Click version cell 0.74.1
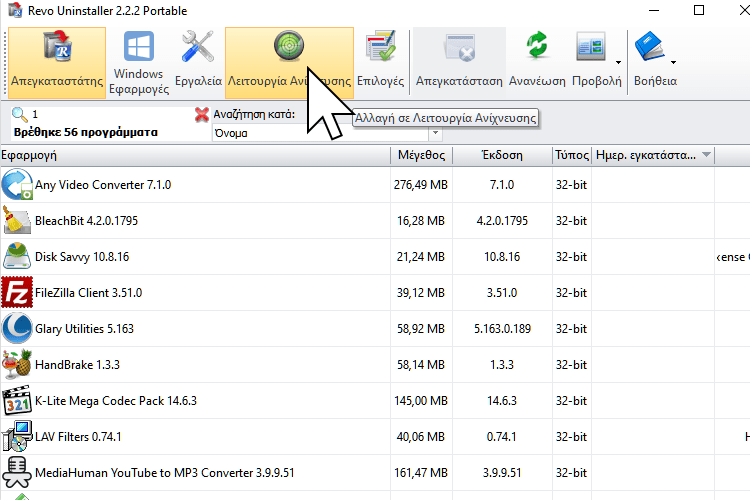The height and width of the screenshot is (500, 750). pyautogui.click(x=502, y=437)
